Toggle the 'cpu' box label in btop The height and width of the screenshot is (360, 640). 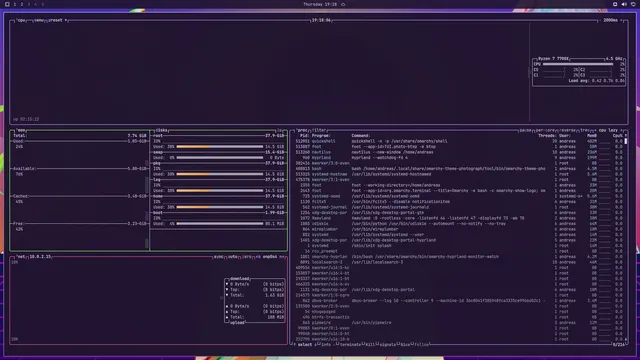[21, 20]
